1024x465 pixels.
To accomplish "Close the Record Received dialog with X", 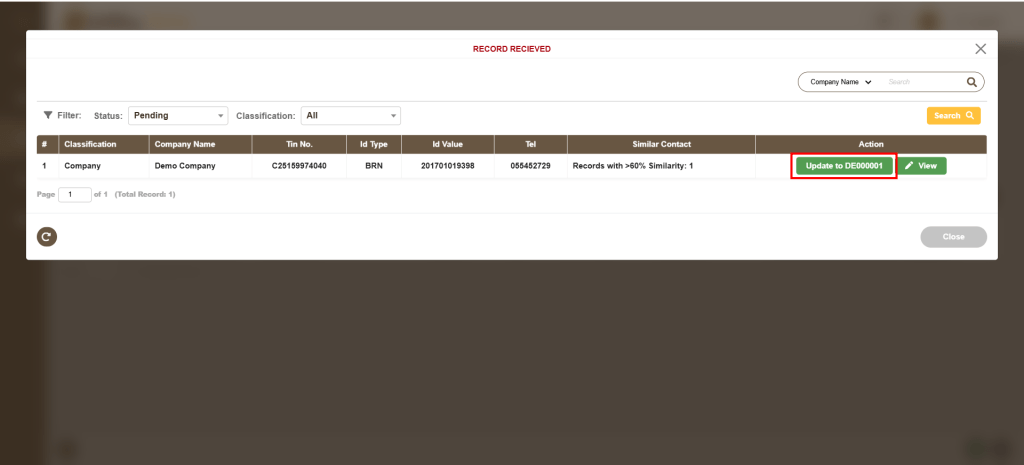I will click(980, 49).
